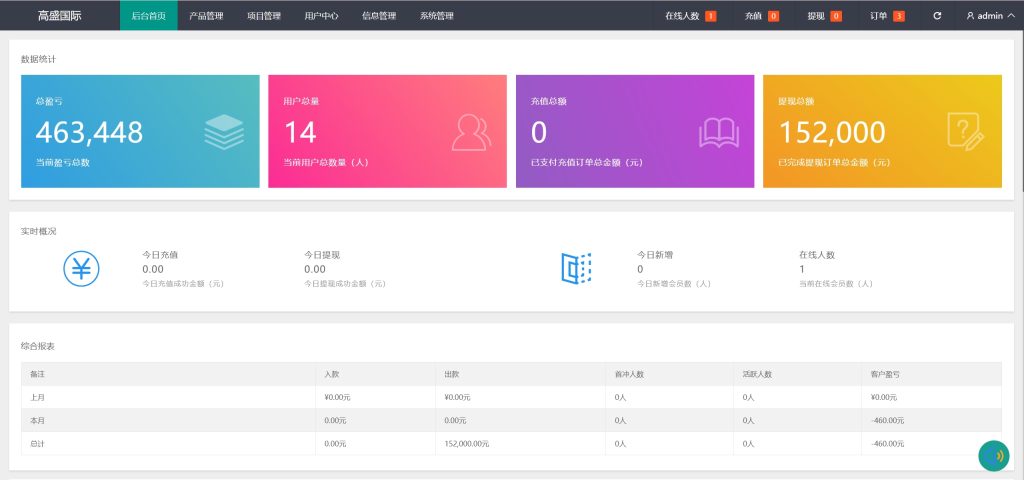Open the 项目管理 menu
Image resolution: width=1024 pixels, height=480 pixels.
click(264, 16)
